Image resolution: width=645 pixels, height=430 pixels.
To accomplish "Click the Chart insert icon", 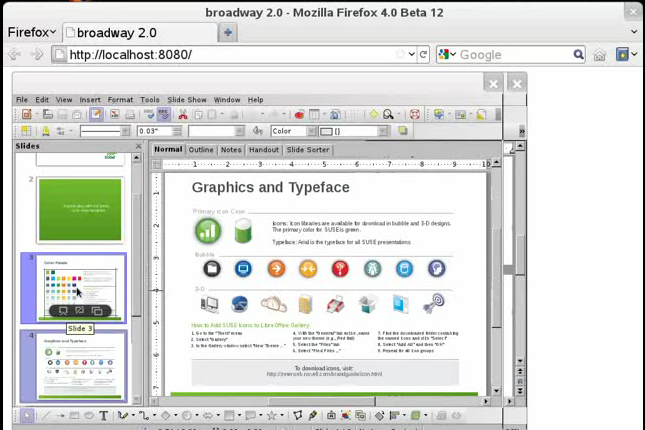I will coord(299,114).
